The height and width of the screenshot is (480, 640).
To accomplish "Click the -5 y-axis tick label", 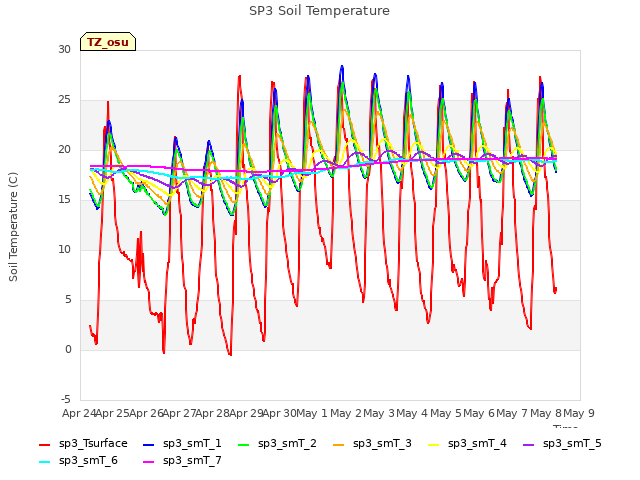I will [x=66, y=400].
